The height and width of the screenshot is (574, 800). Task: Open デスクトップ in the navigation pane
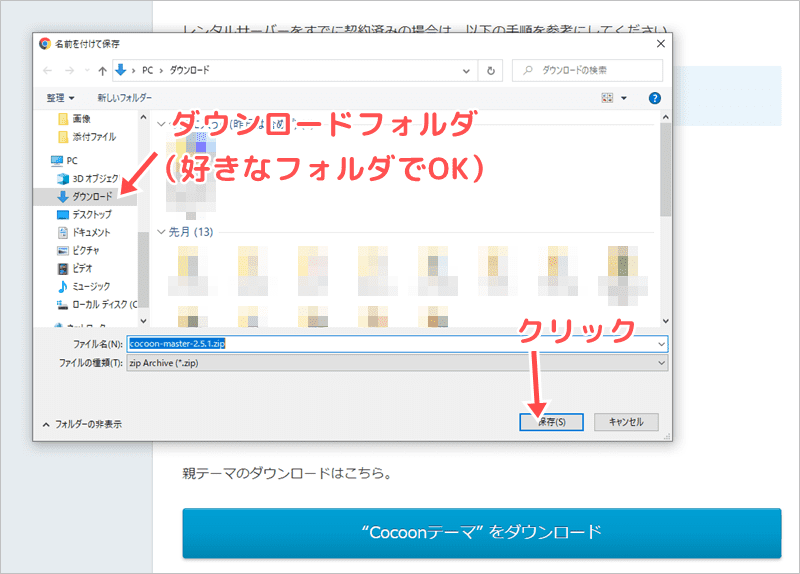click(x=91, y=214)
